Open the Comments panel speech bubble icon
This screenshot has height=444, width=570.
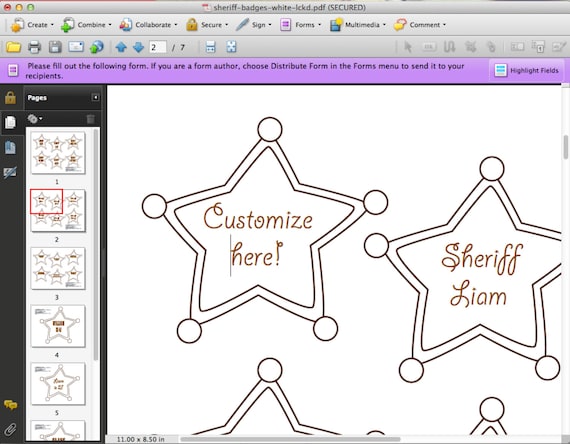click(11, 405)
